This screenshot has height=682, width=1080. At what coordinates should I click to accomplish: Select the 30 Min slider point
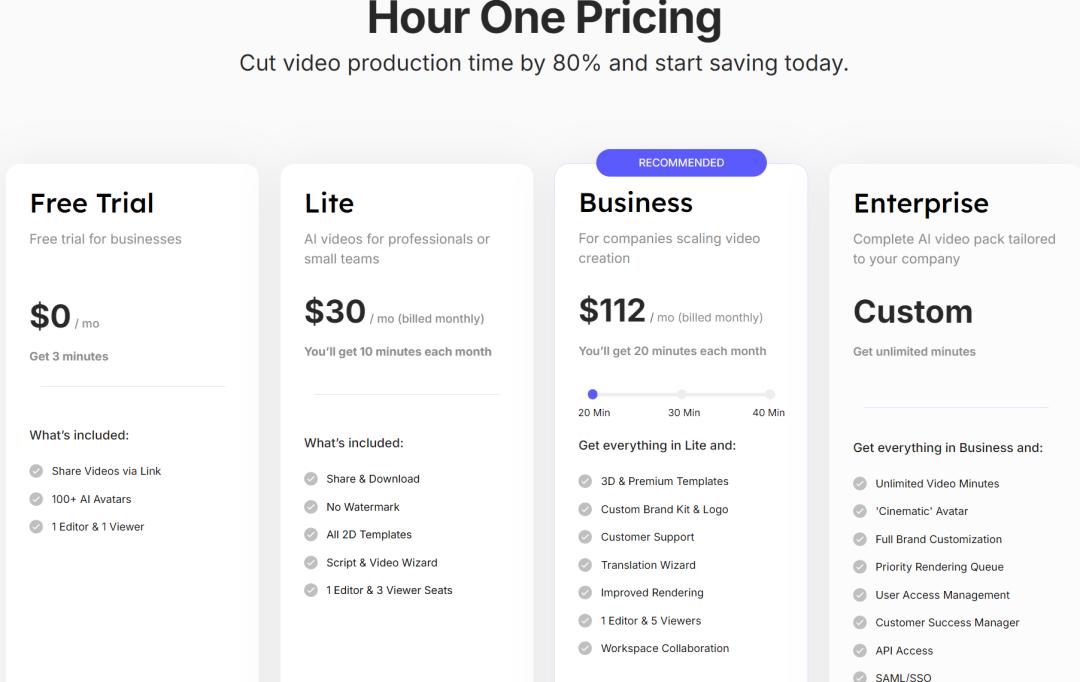click(682, 394)
